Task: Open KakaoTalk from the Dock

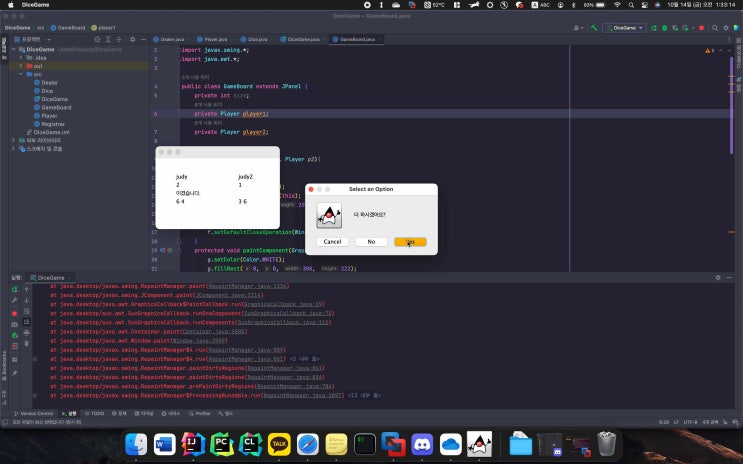Action: (x=278, y=443)
